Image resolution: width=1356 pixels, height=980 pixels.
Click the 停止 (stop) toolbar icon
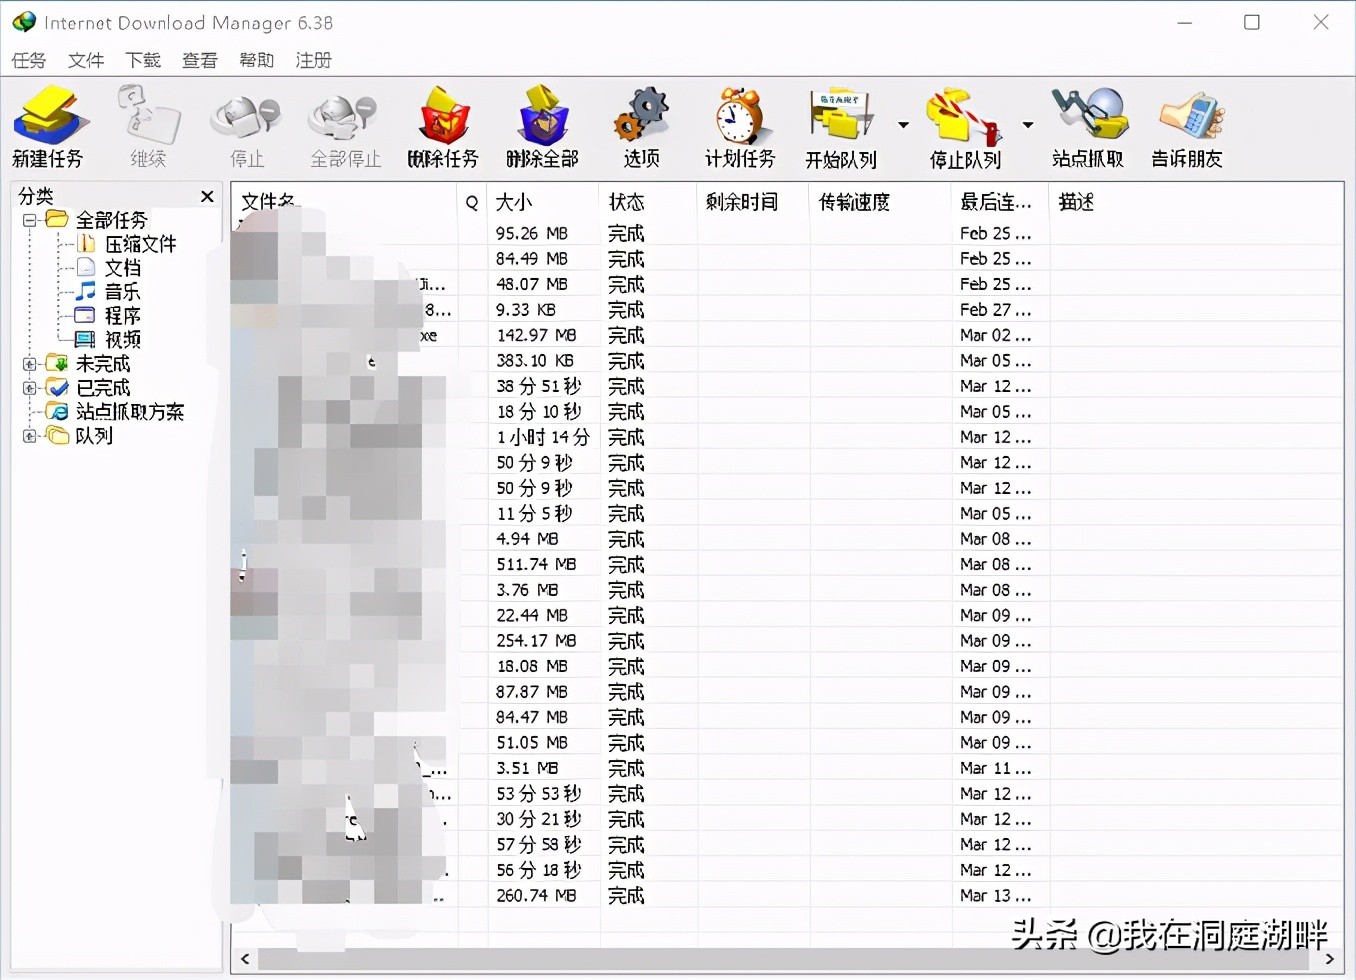click(246, 127)
